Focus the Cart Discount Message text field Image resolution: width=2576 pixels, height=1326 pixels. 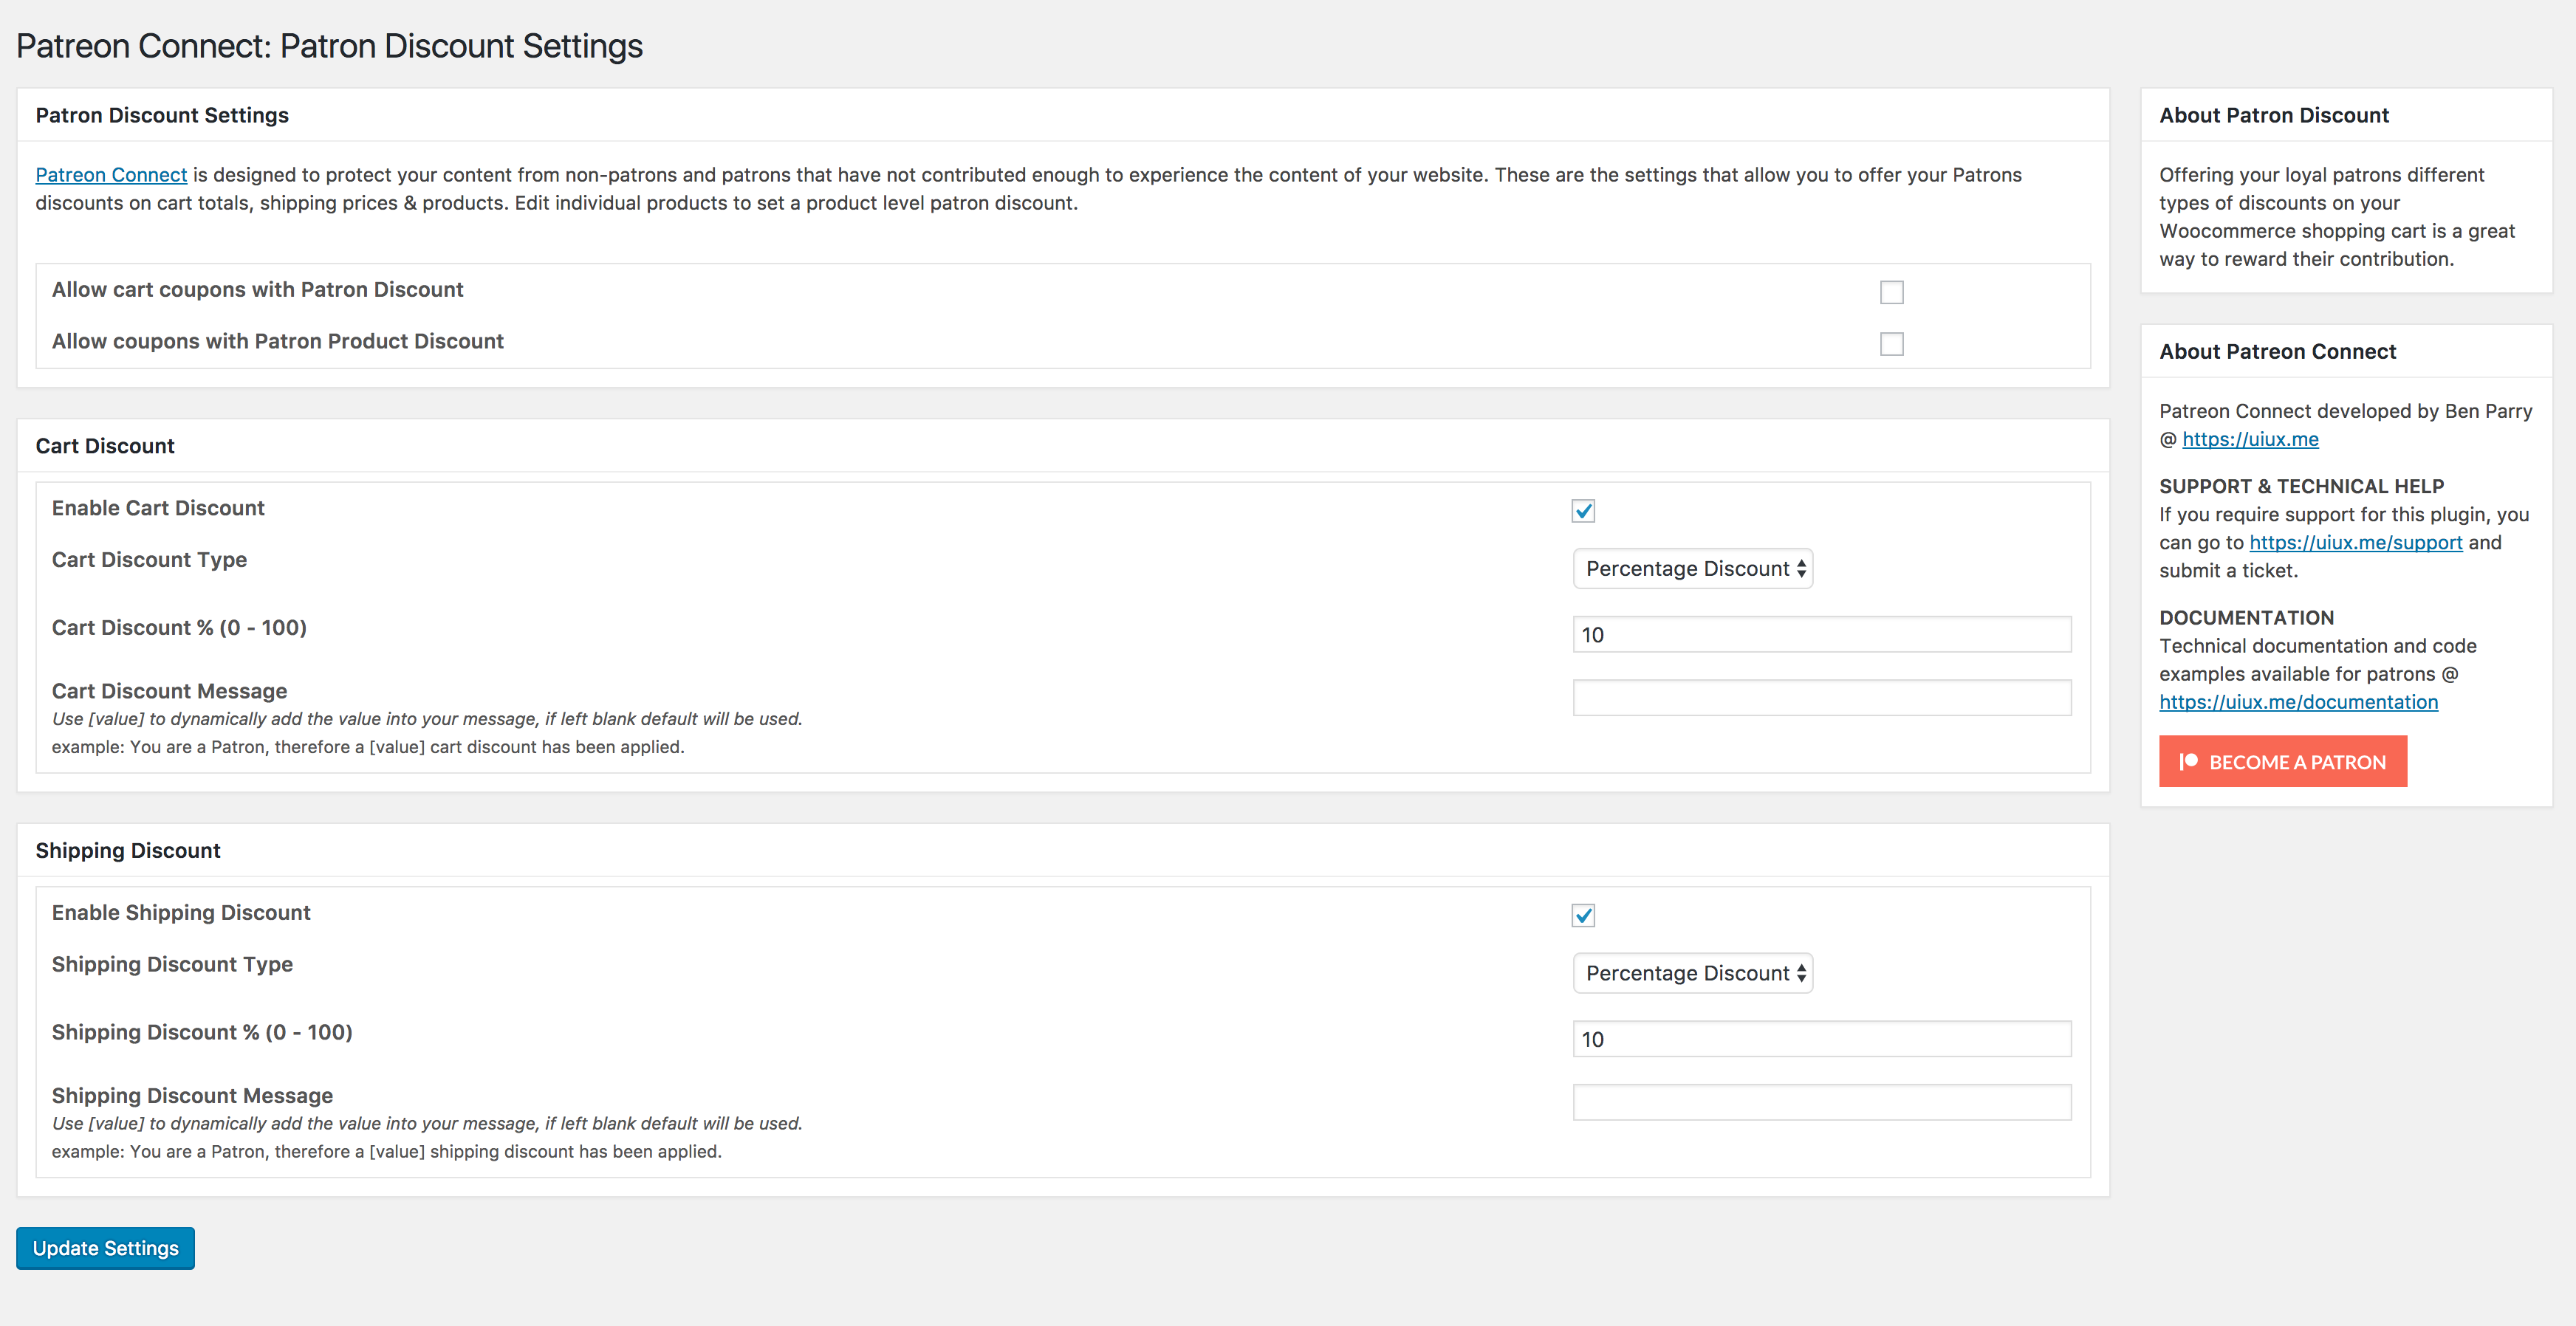1821,698
